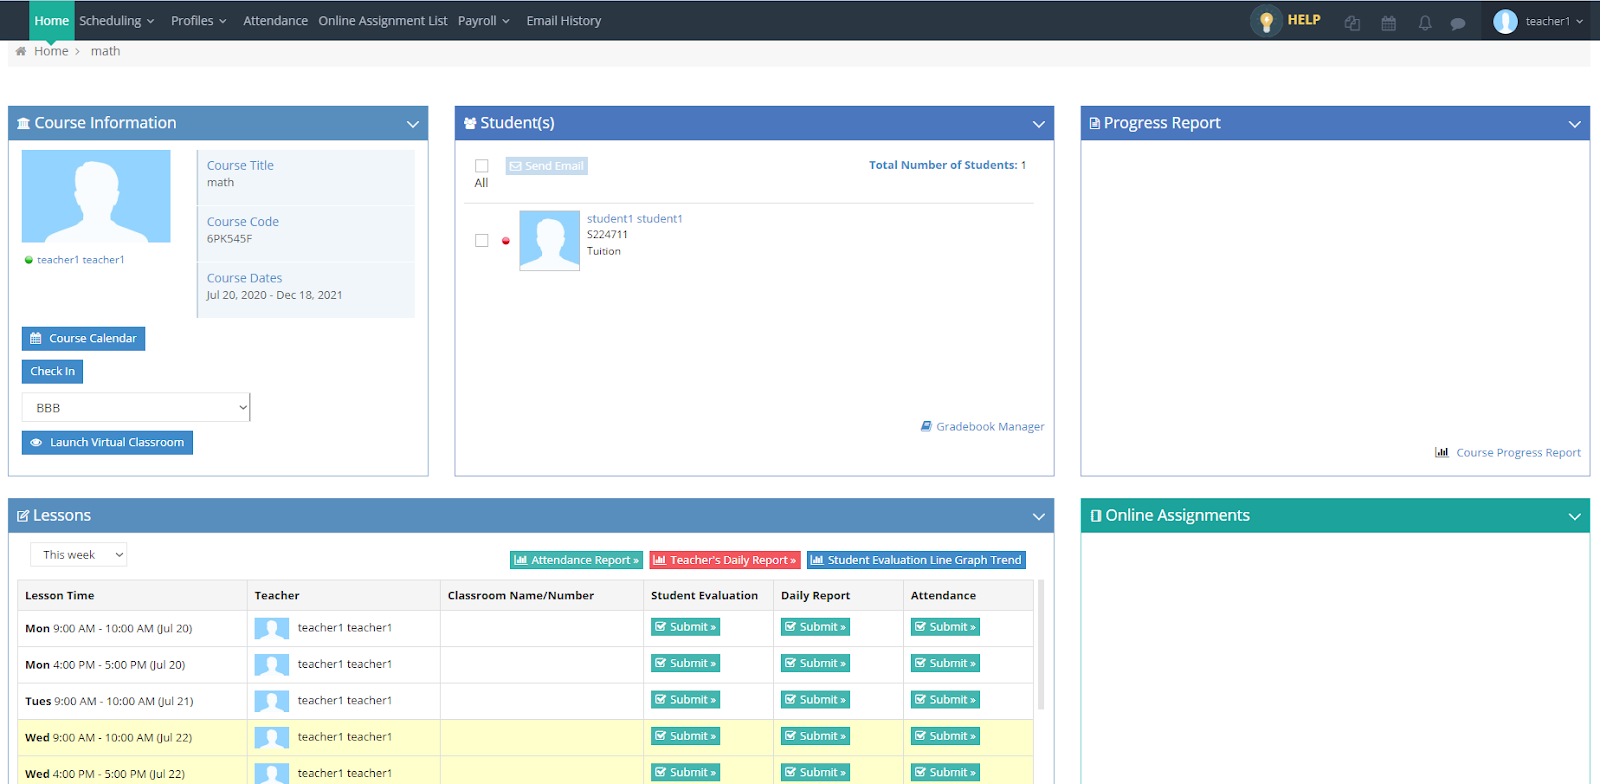1600x784 pixels.
Task: Select the student1 student1 checkbox
Action: point(482,241)
